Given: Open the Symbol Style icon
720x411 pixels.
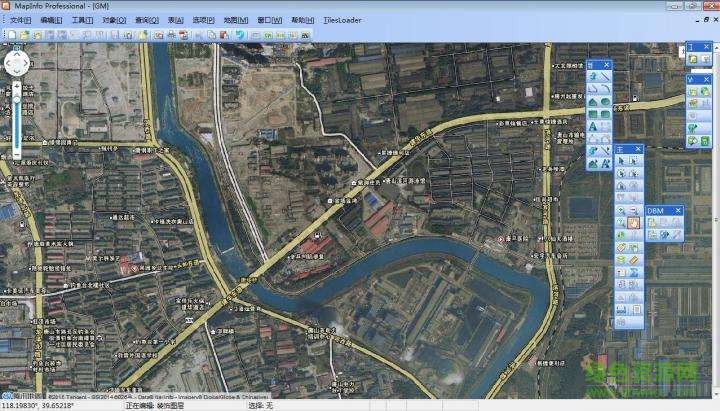Looking at the screenshot, I should 593,152.
